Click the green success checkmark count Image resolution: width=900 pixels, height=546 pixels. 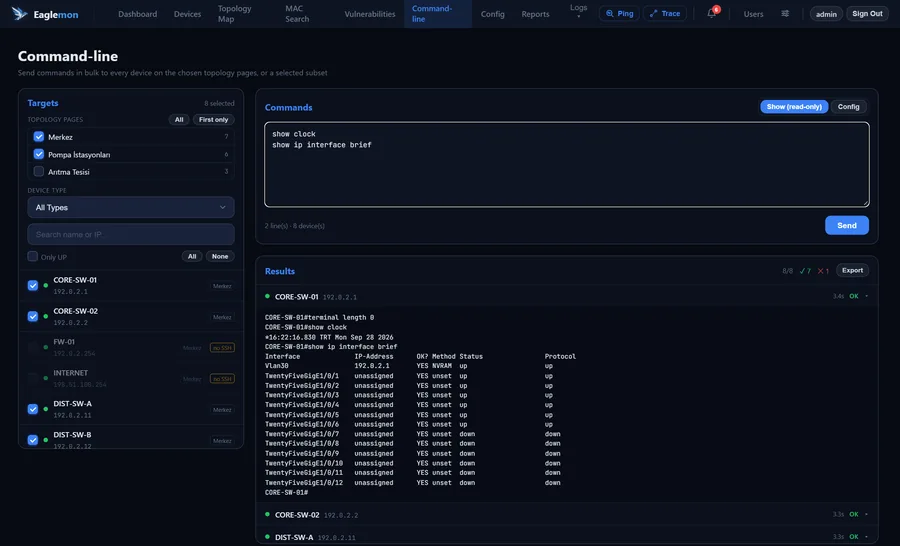(x=805, y=271)
